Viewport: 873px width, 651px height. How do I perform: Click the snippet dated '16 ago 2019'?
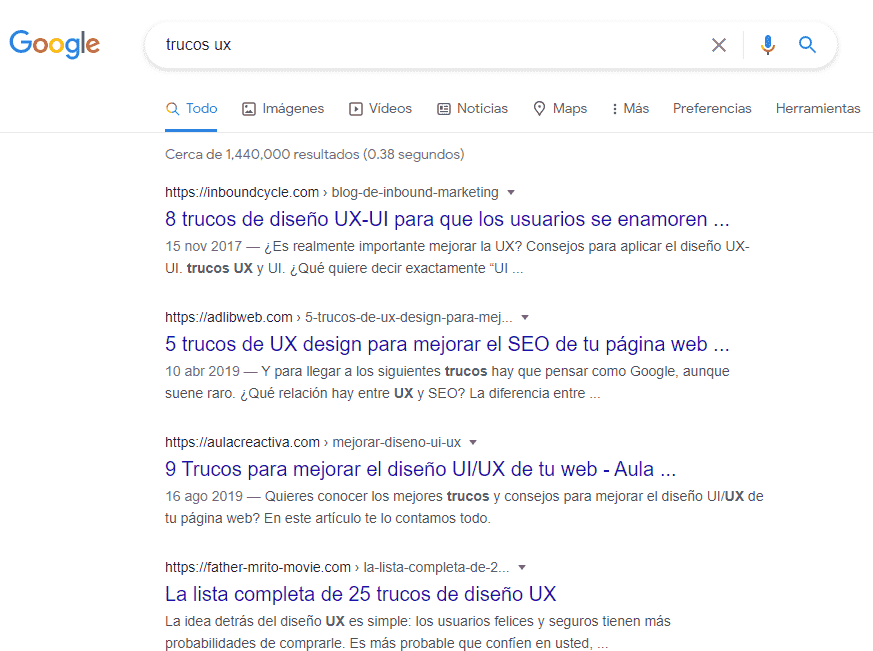pos(464,507)
